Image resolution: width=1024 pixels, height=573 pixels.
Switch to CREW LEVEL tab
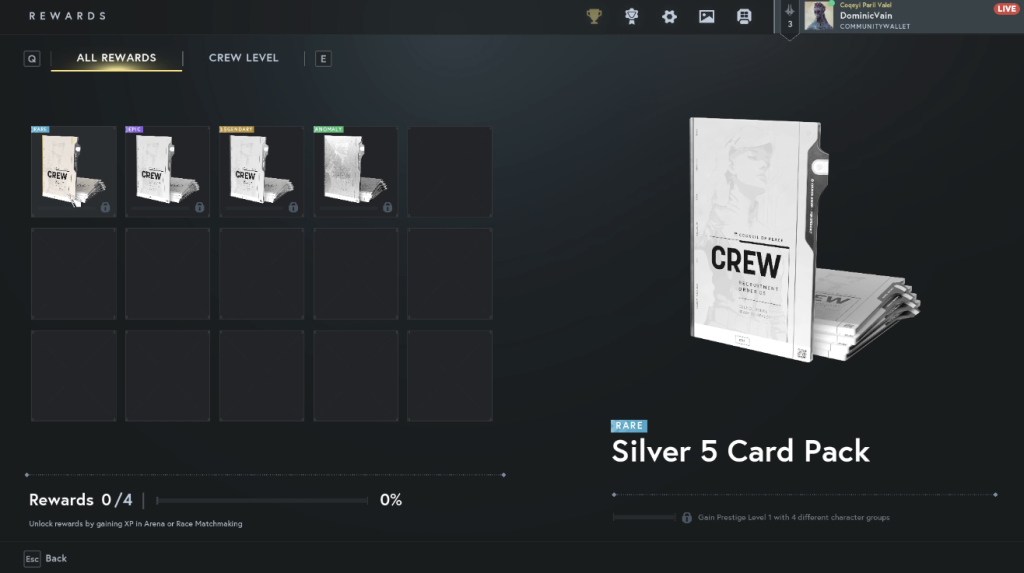(x=244, y=58)
